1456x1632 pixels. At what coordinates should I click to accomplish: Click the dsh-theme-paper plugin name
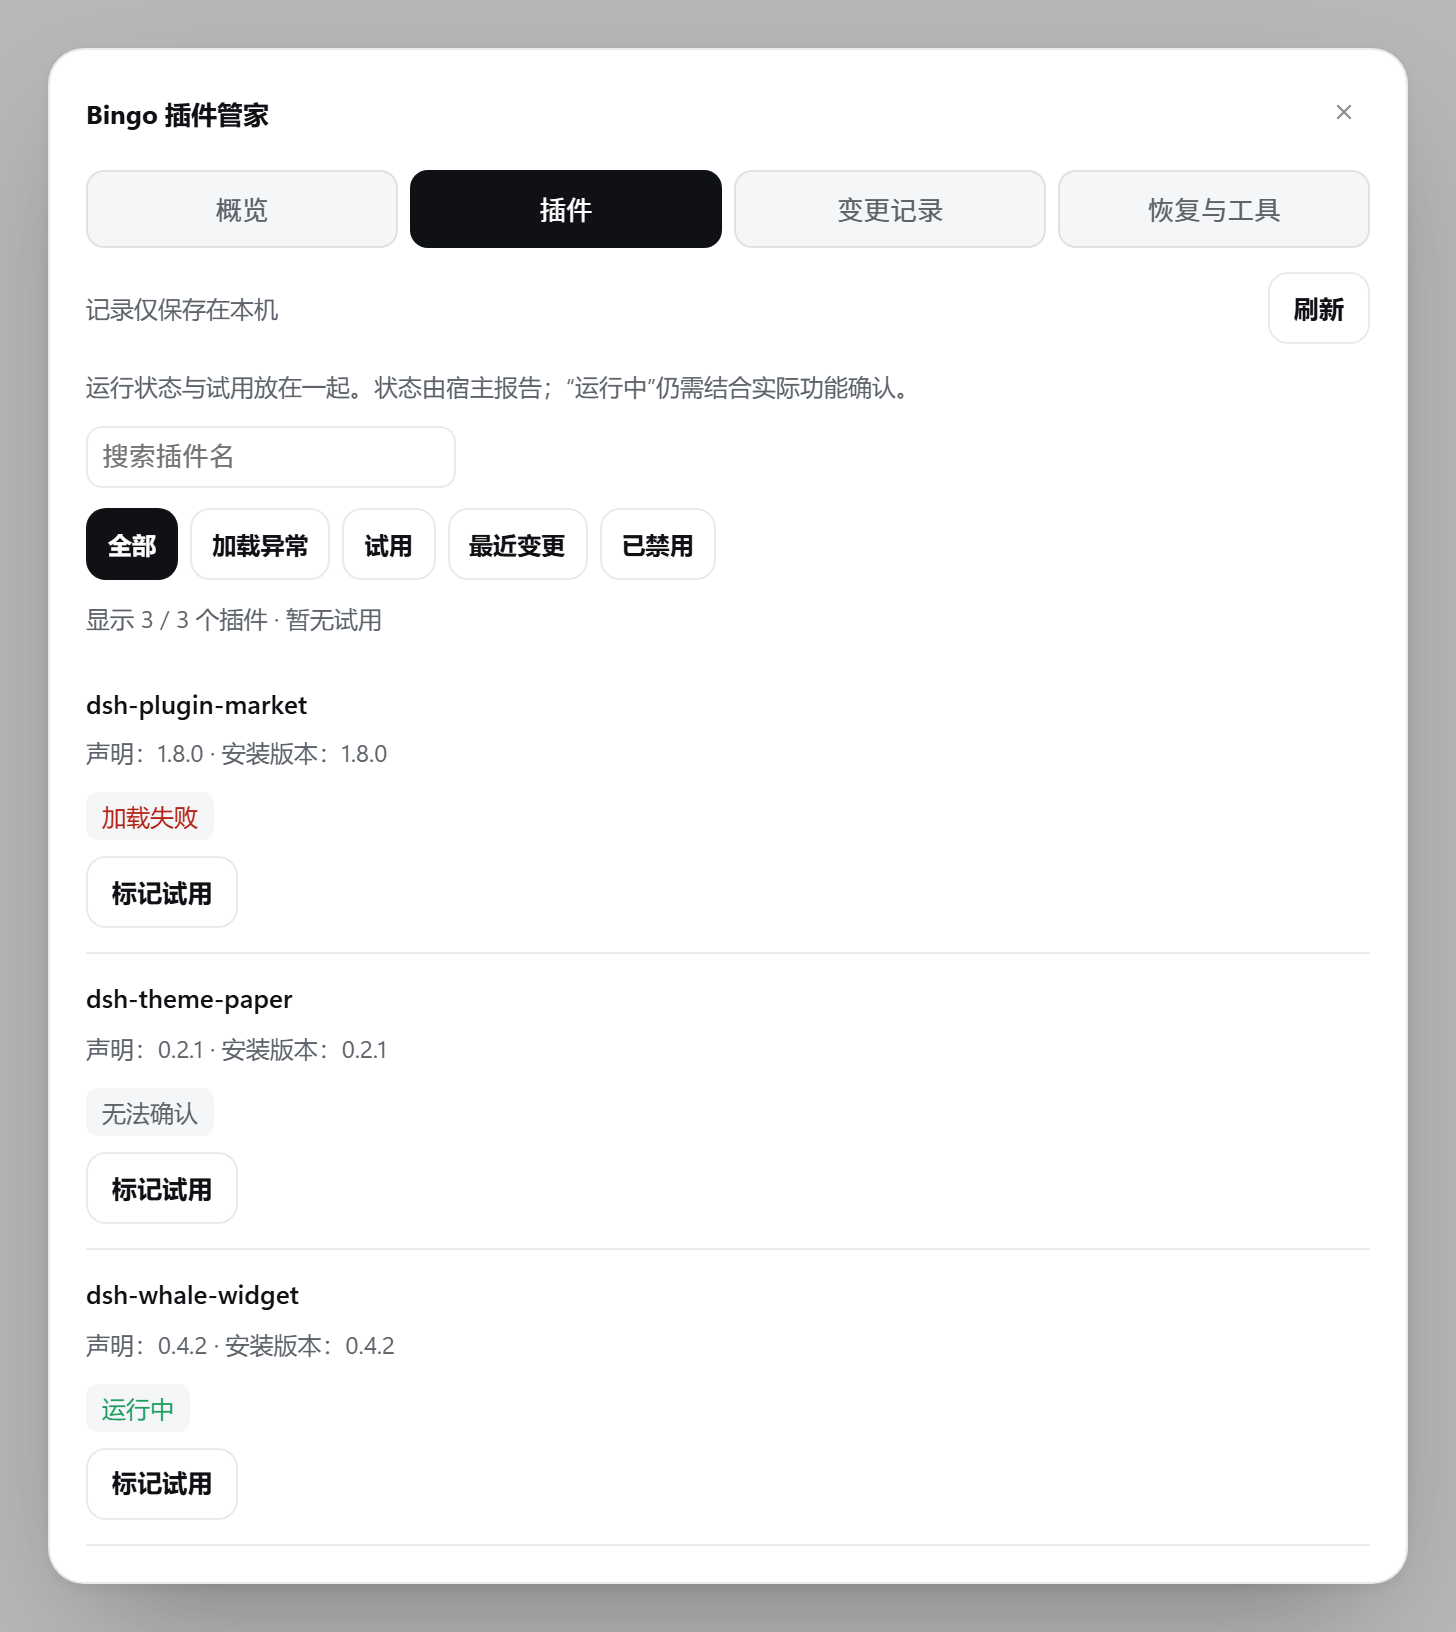[189, 999]
